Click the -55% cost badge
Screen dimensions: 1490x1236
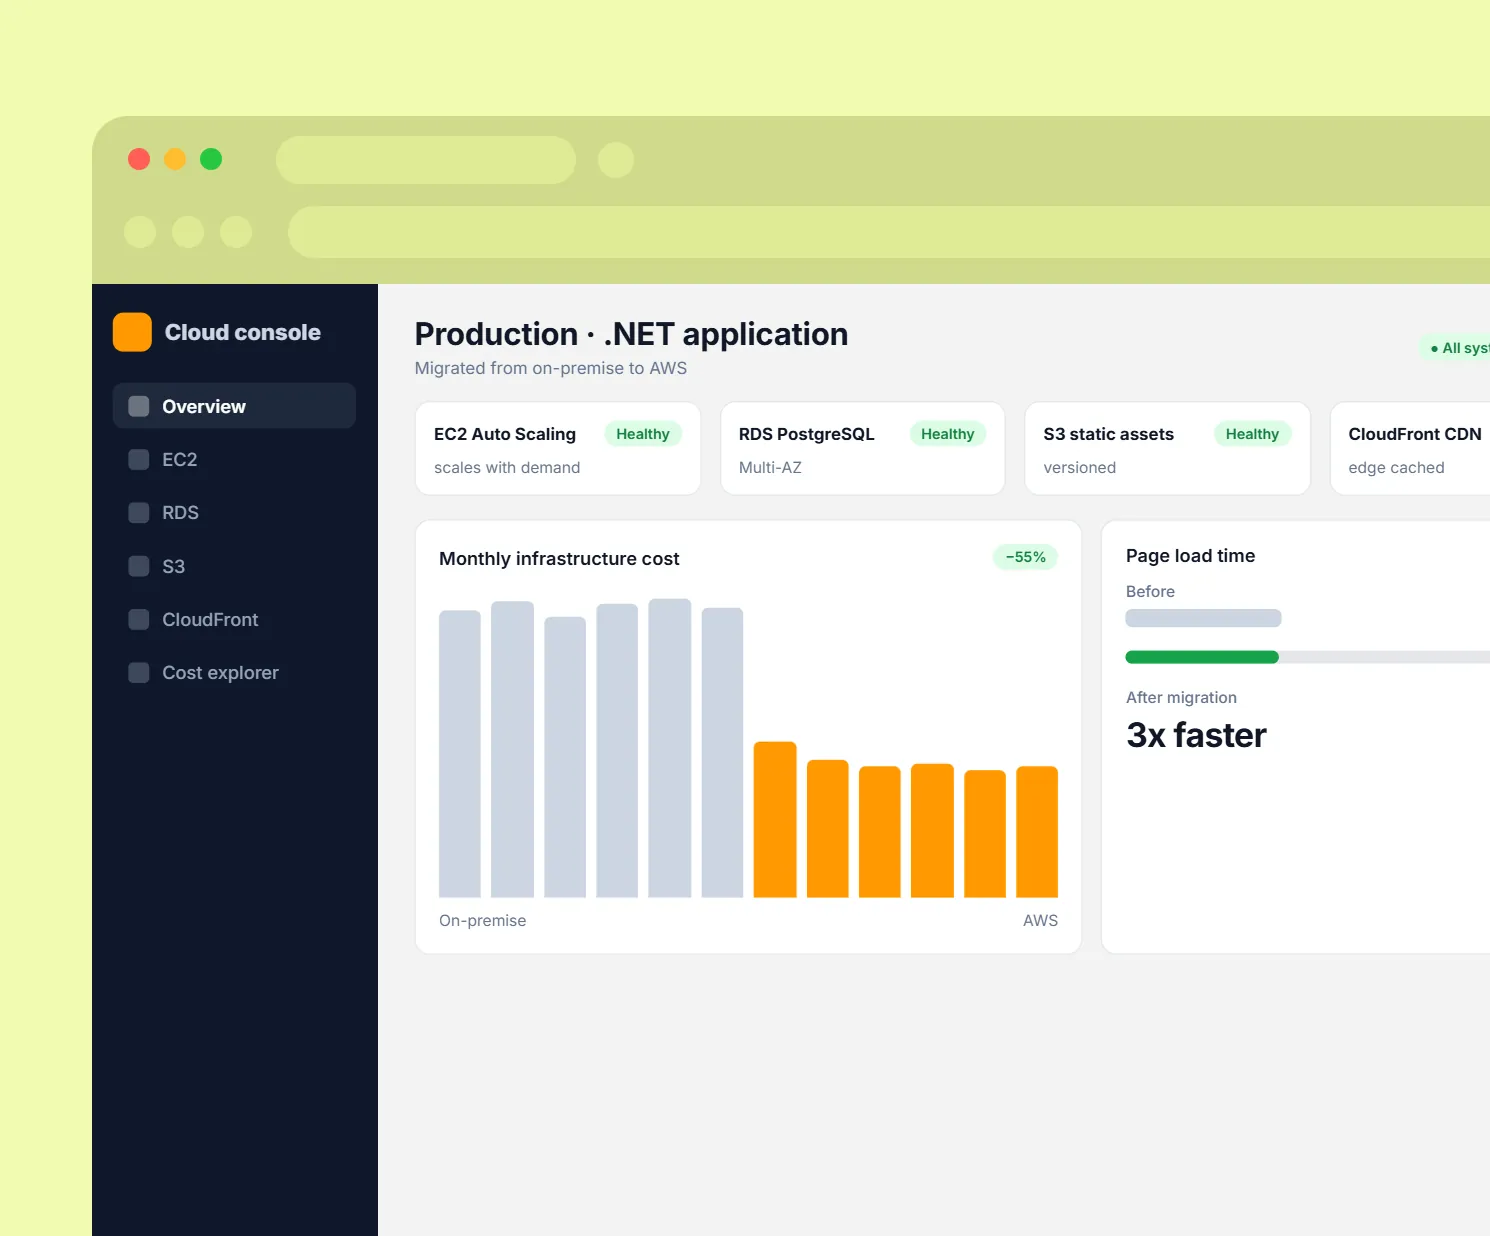1025,557
